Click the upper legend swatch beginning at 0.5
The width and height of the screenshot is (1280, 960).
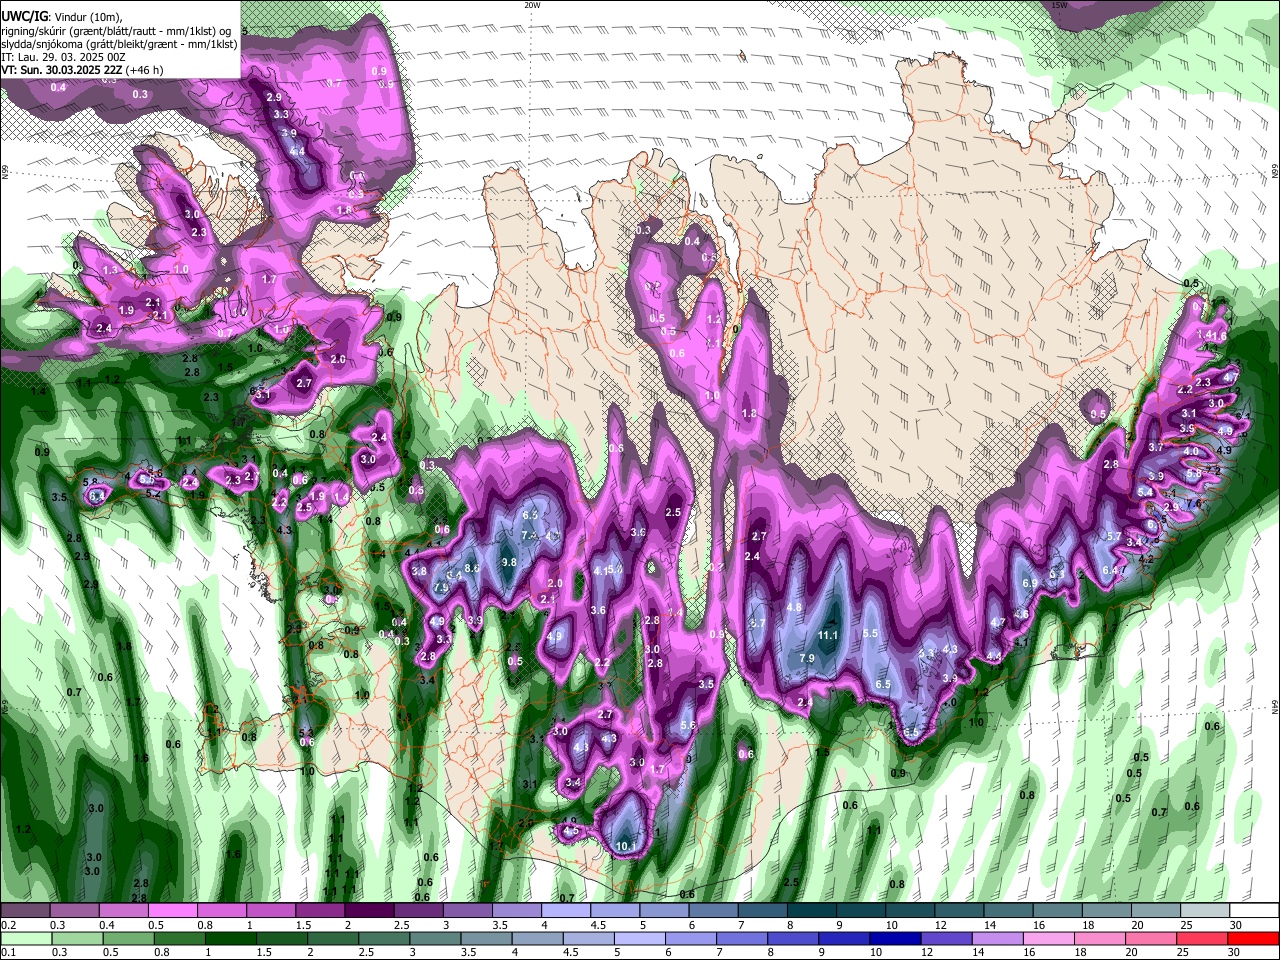pos(172,911)
